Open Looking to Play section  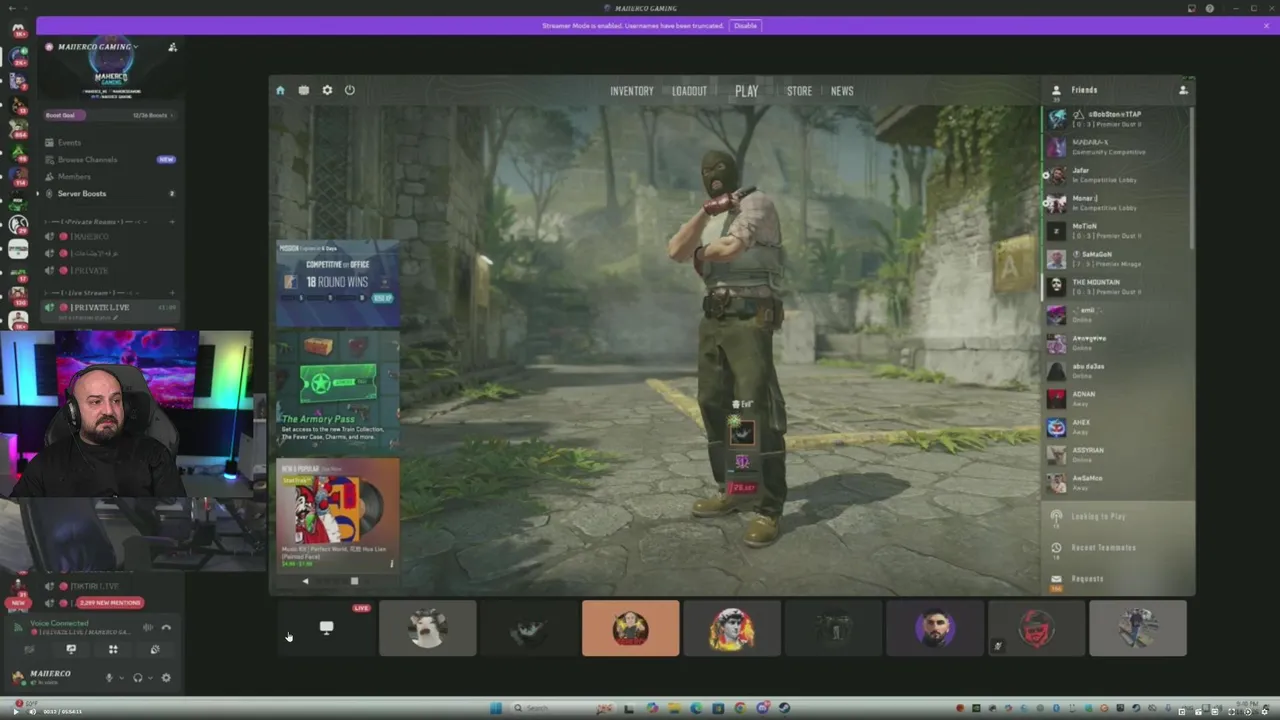[x=1118, y=517]
